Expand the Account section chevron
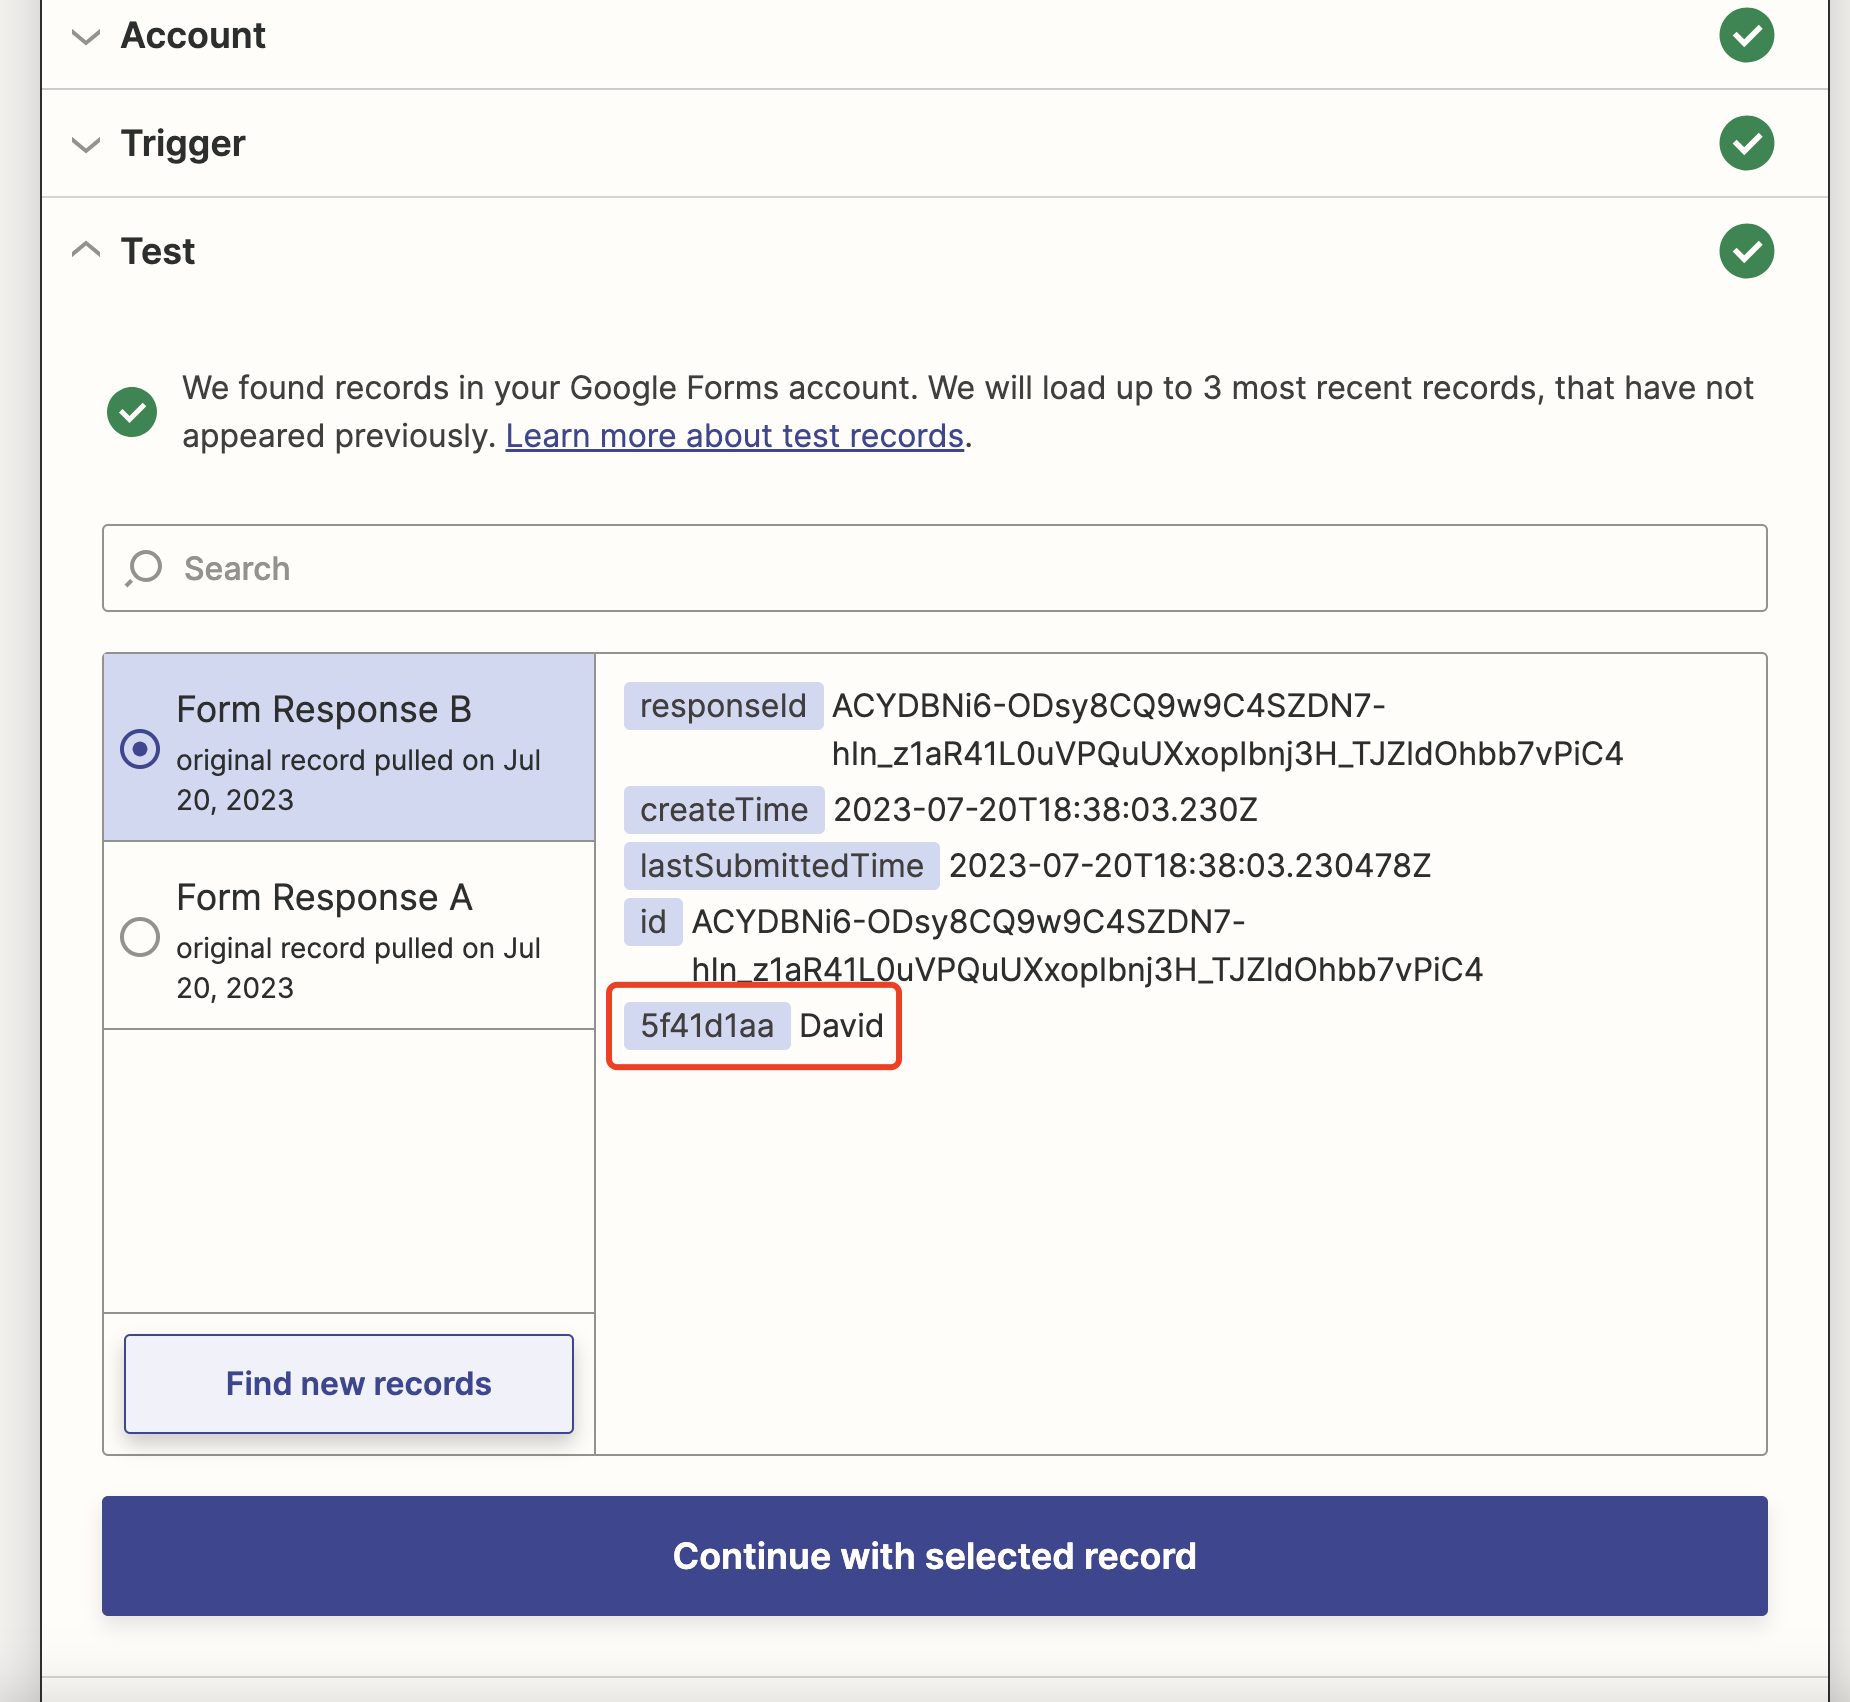Image resolution: width=1850 pixels, height=1702 pixels. [x=87, y=37]
